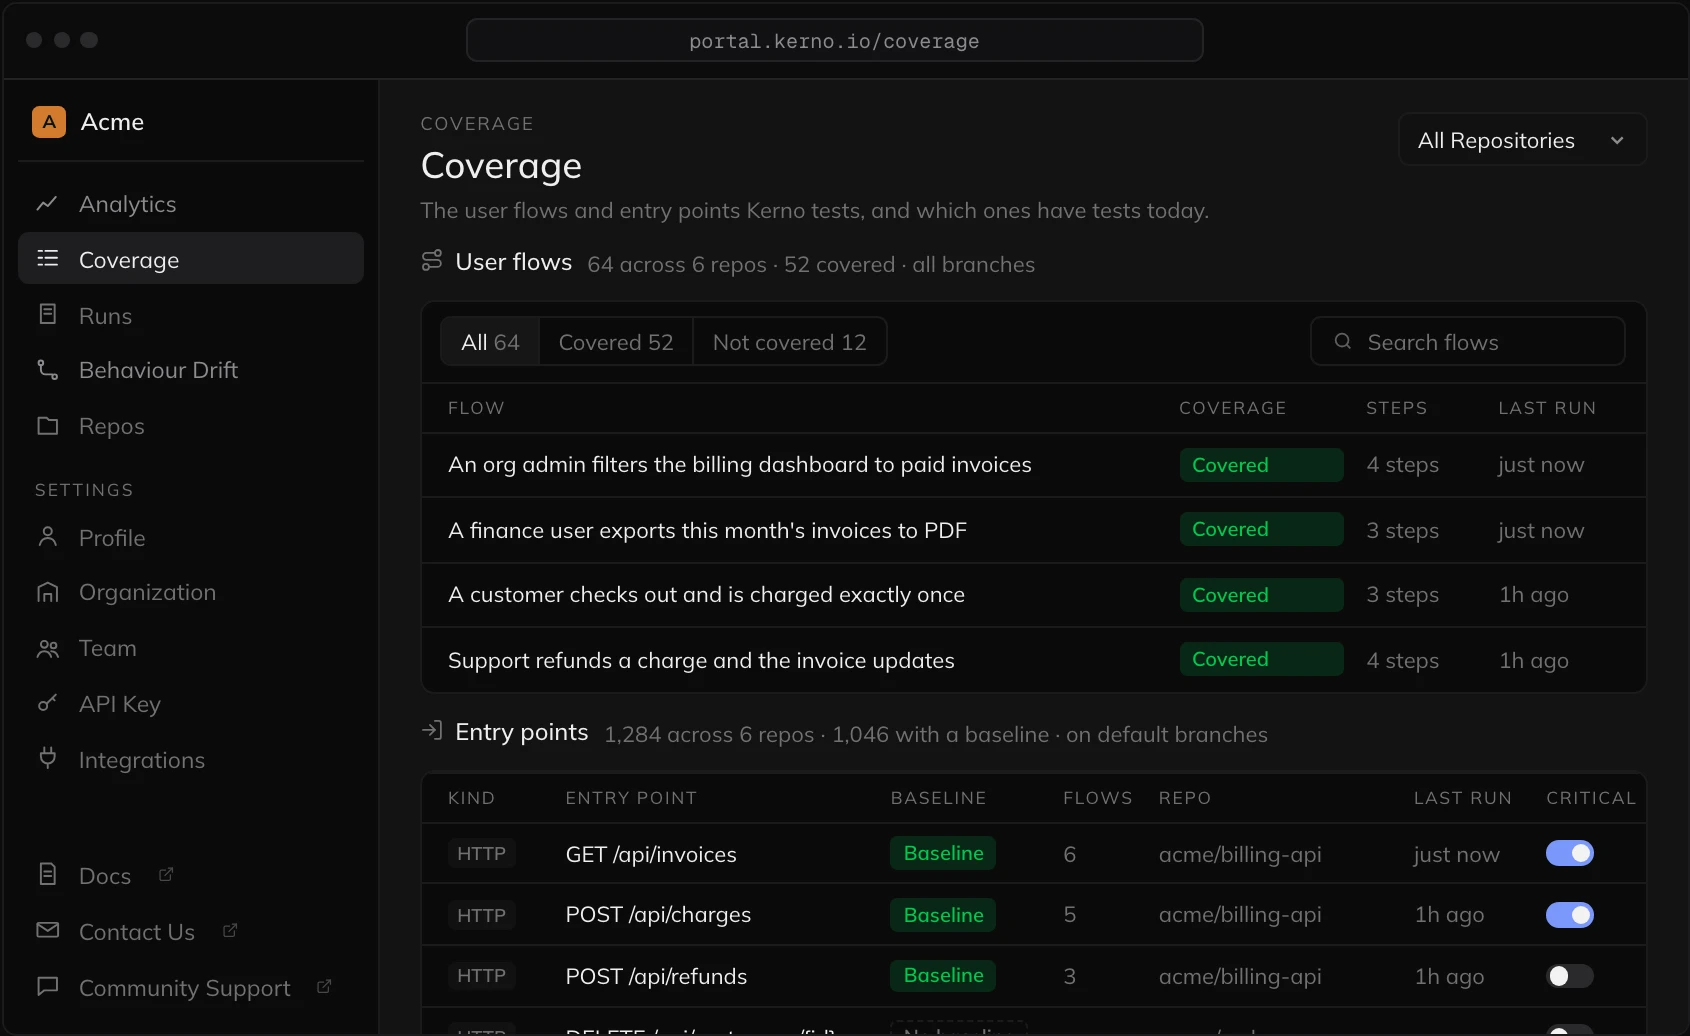This screenshot has width=1690, height=1036.
Task: Click the Integrations plug icon
Action: point(47,758)
